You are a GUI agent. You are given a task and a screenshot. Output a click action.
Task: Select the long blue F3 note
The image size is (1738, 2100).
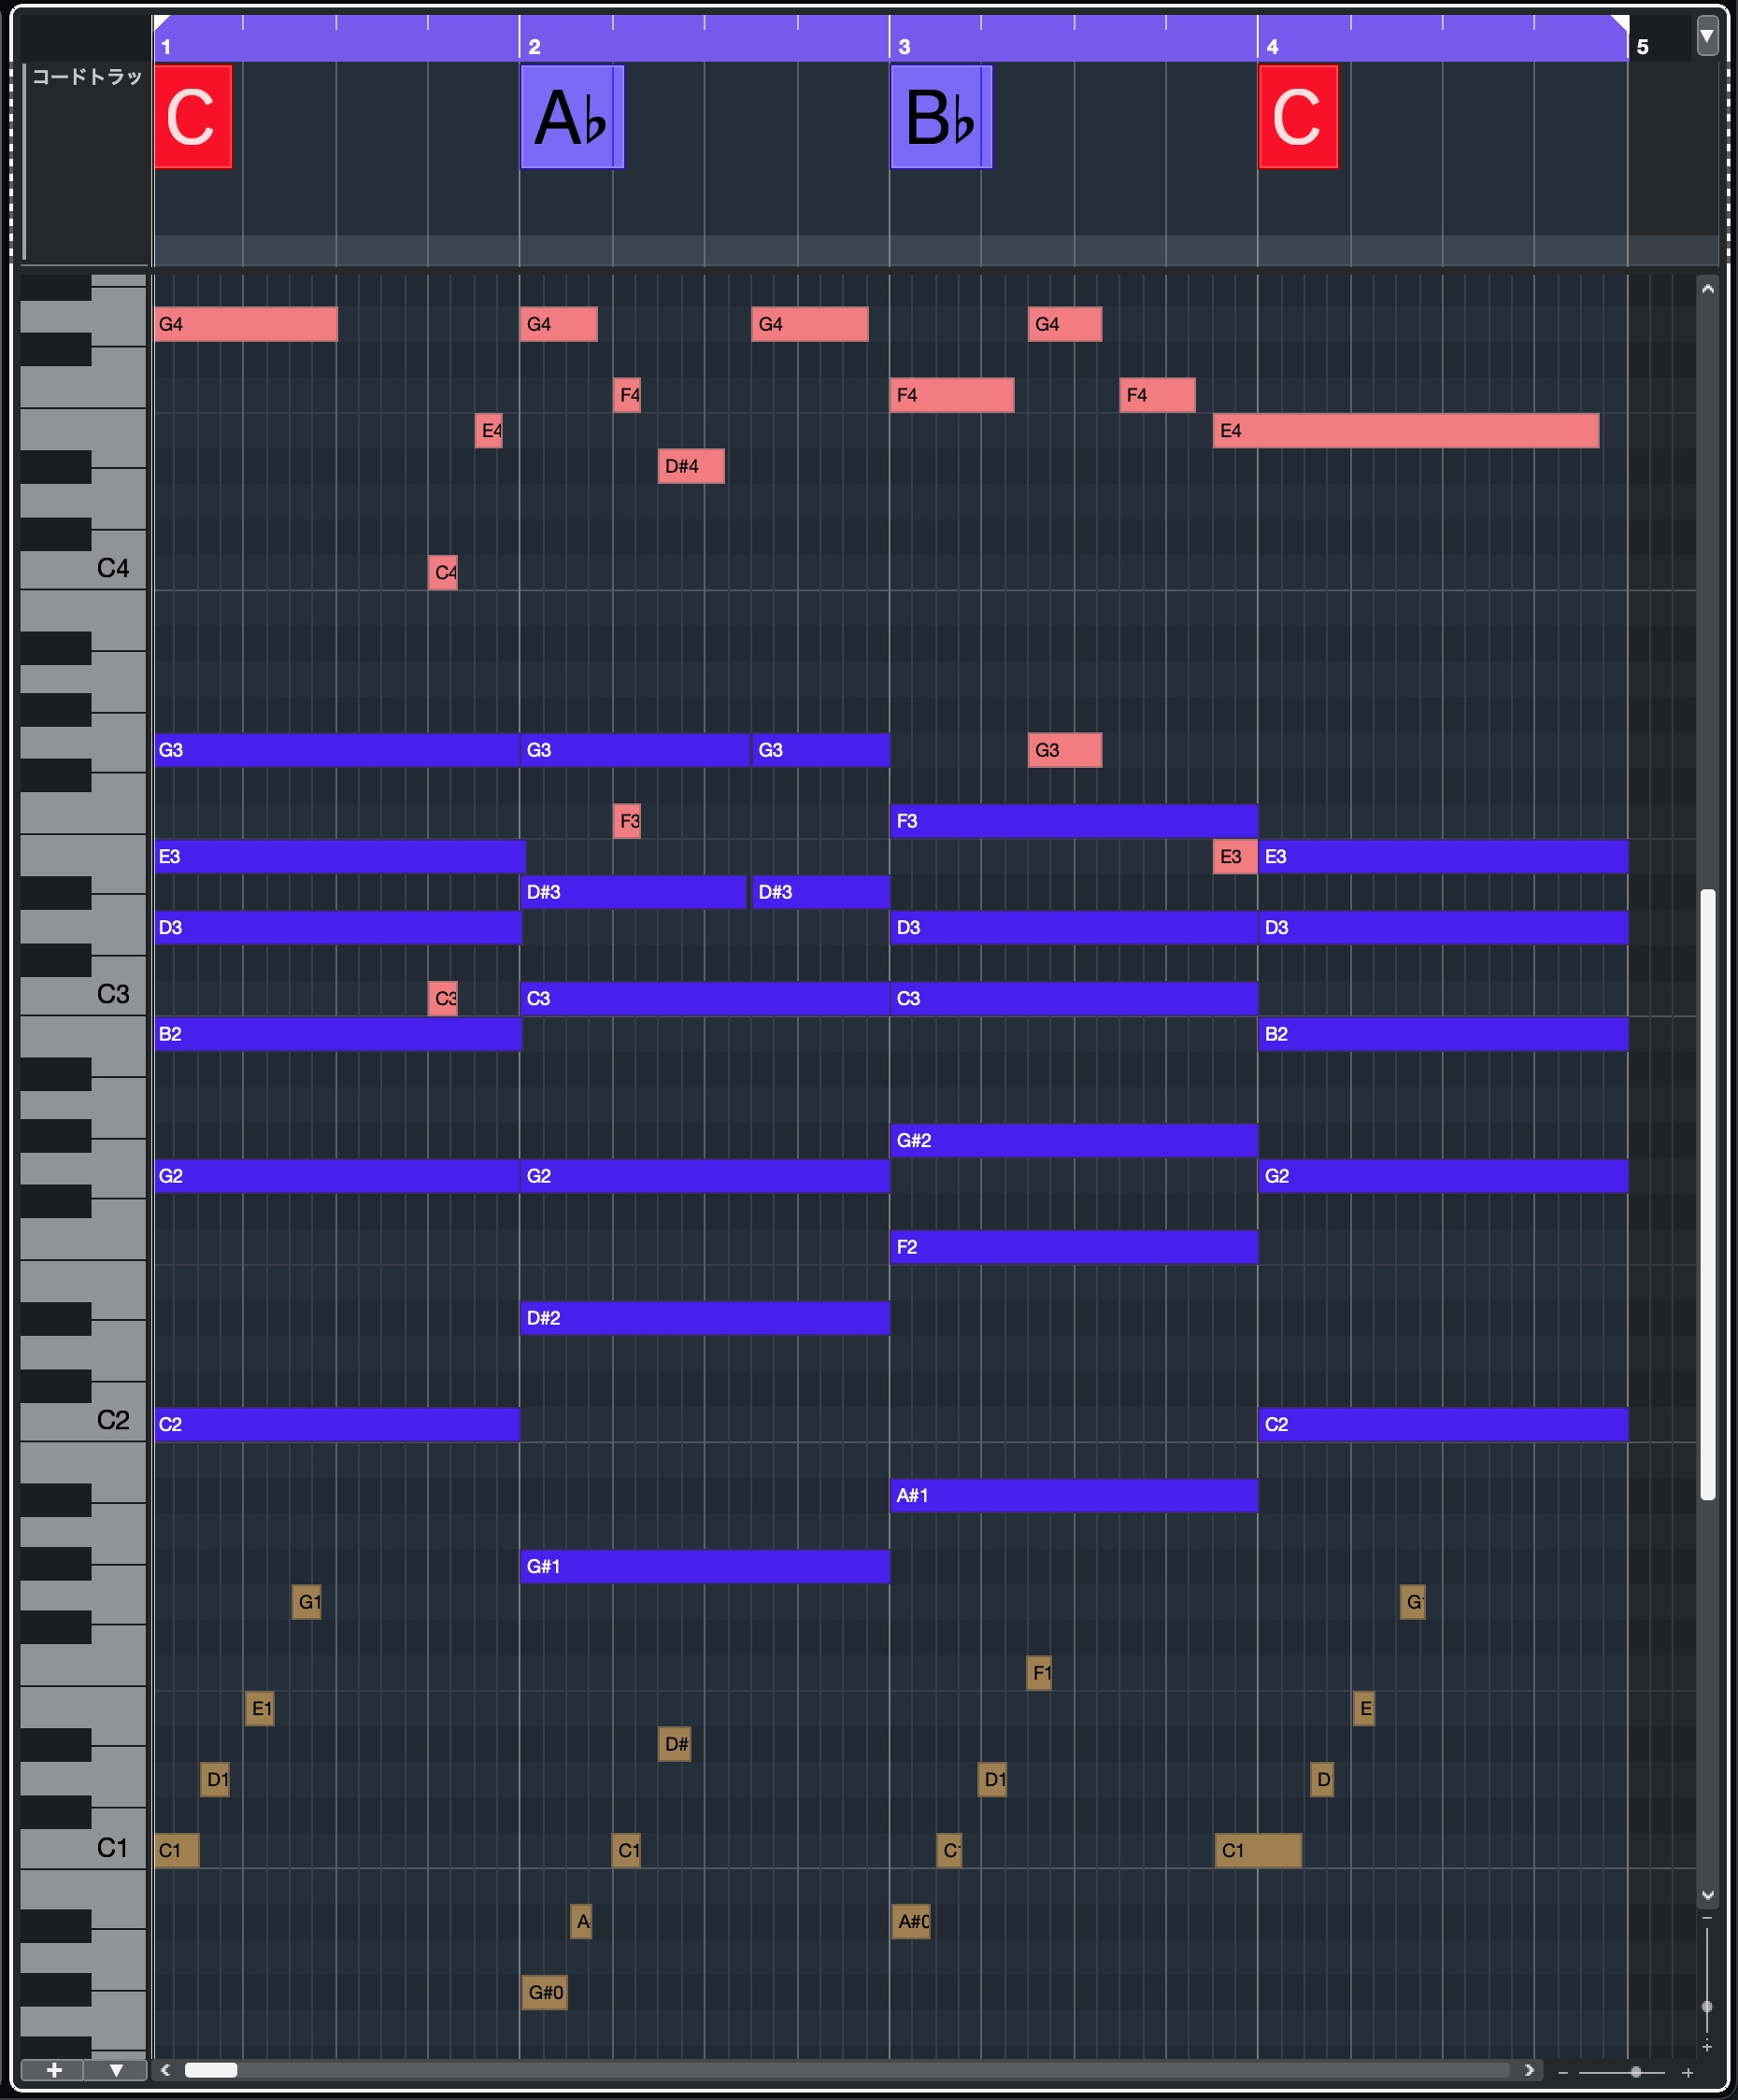coord(1074,821)
